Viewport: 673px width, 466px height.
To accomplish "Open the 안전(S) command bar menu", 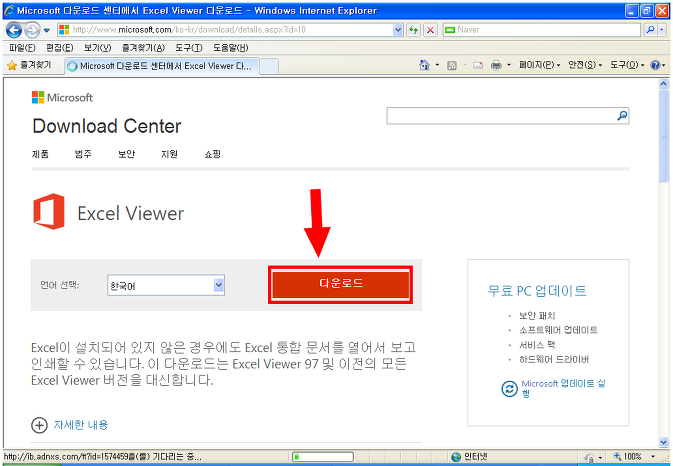I will tap(585, 65).
